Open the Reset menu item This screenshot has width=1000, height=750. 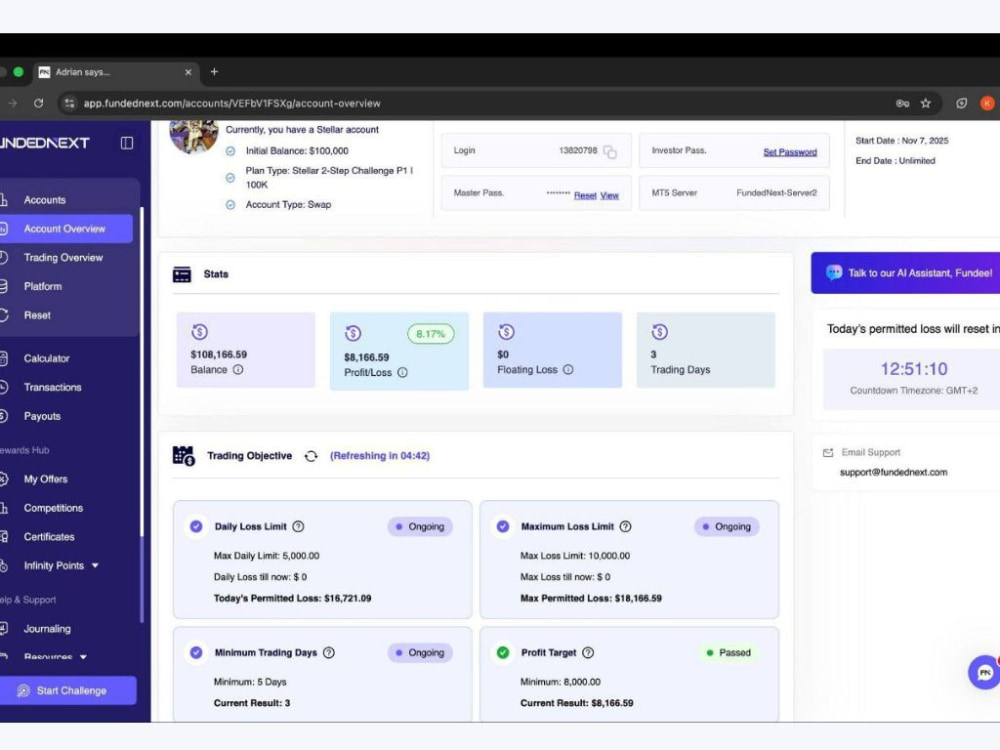point(37,315)
